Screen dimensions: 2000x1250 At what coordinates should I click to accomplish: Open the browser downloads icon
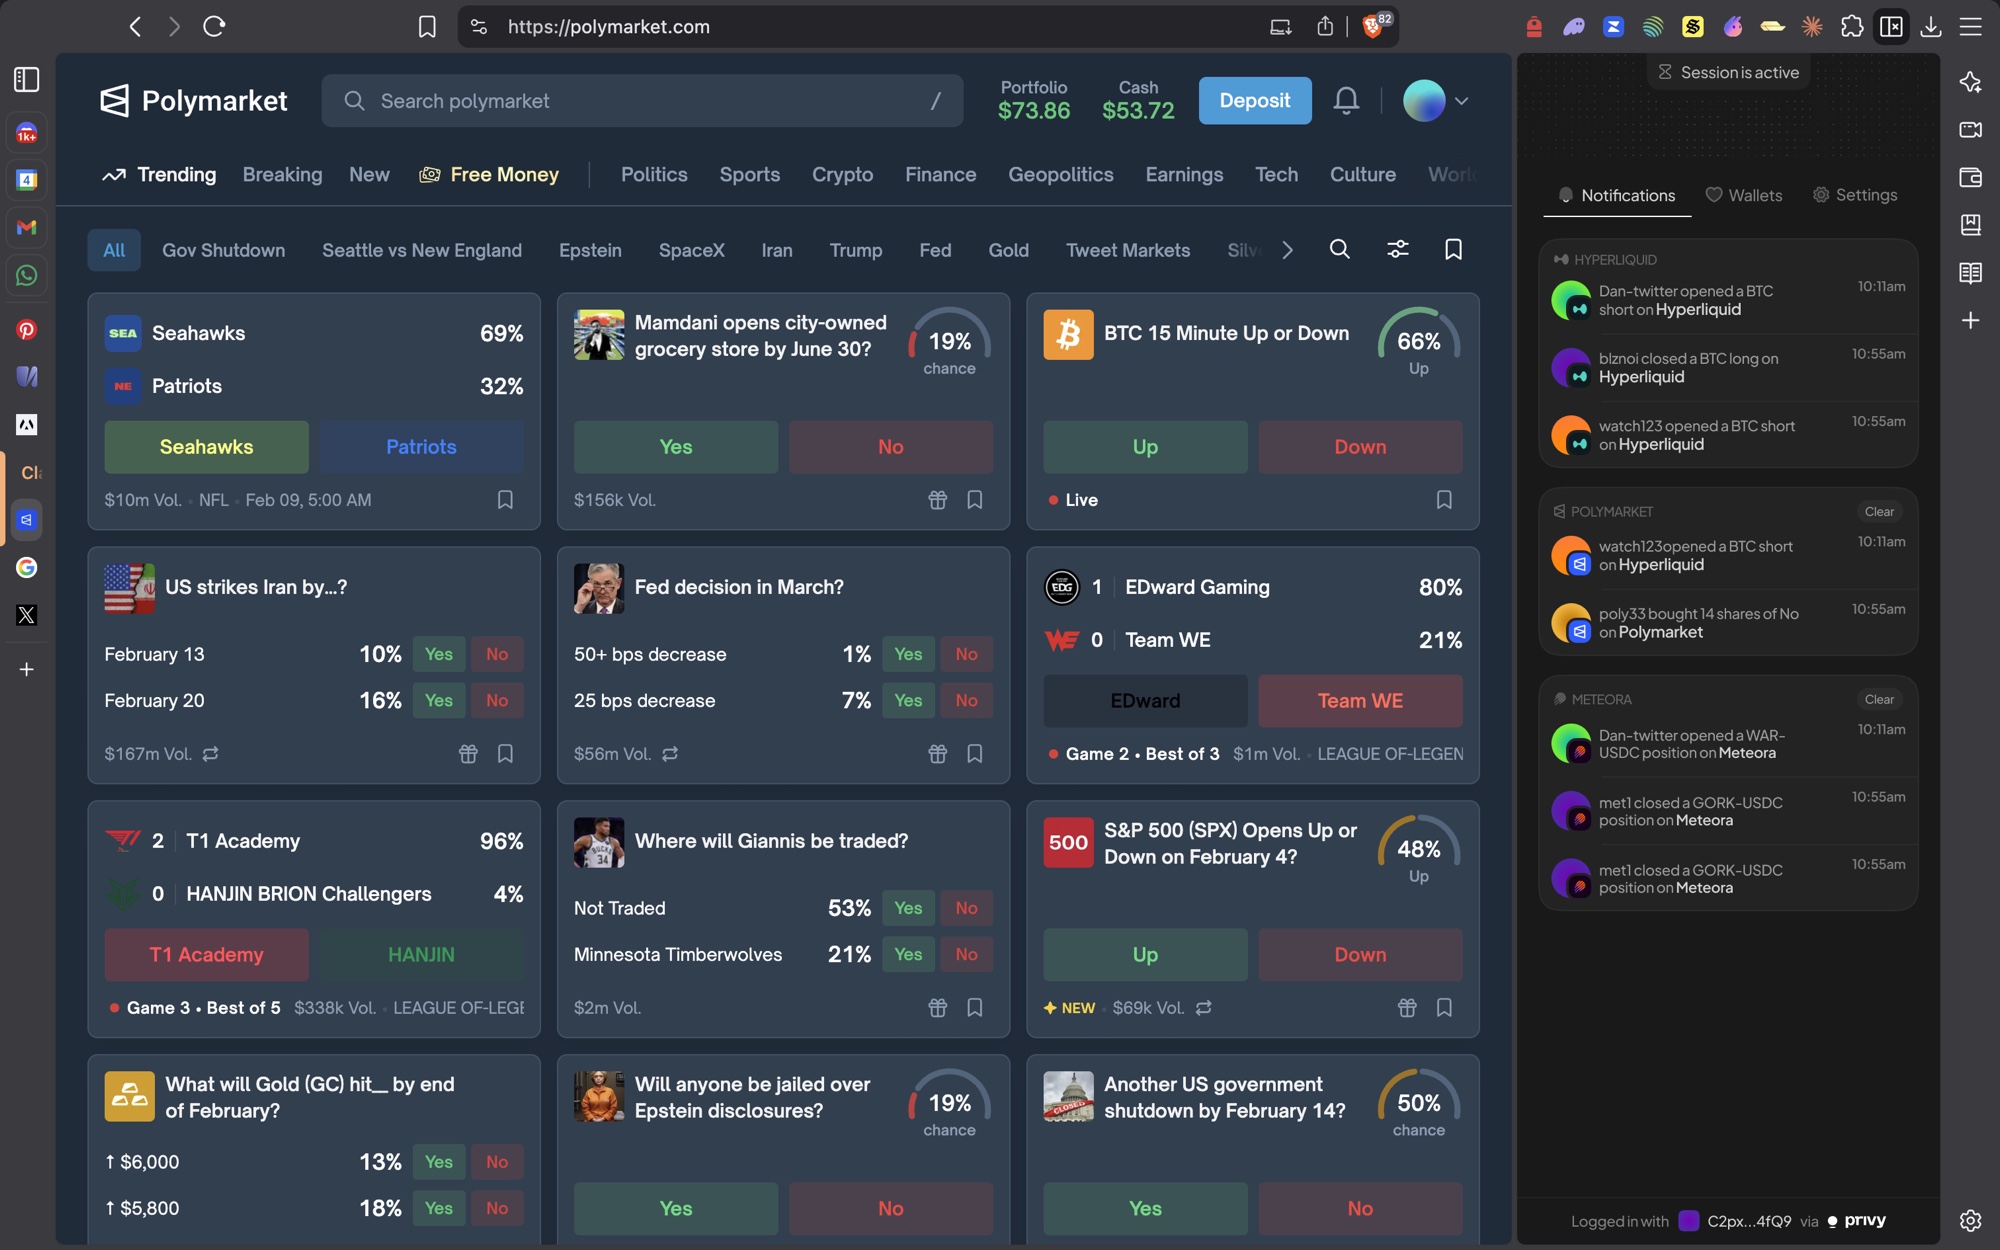1930,27
